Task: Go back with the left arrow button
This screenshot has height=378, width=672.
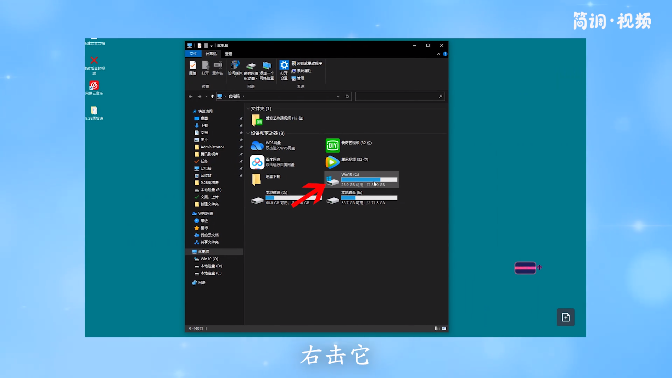Action: tap(191, 96)
